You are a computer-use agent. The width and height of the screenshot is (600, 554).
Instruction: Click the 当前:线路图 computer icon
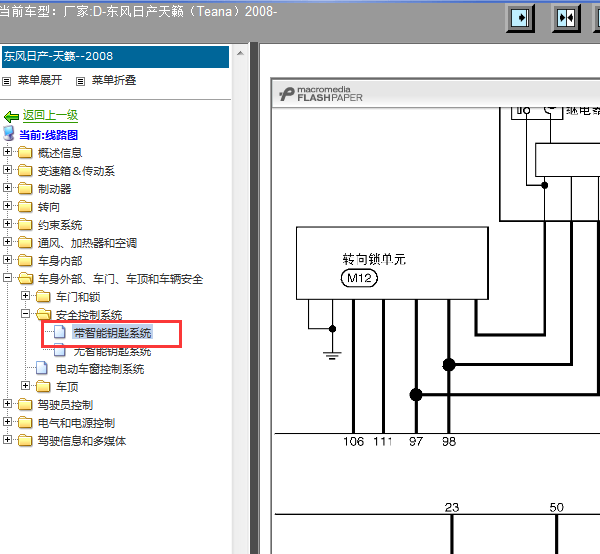click(9, 134)
